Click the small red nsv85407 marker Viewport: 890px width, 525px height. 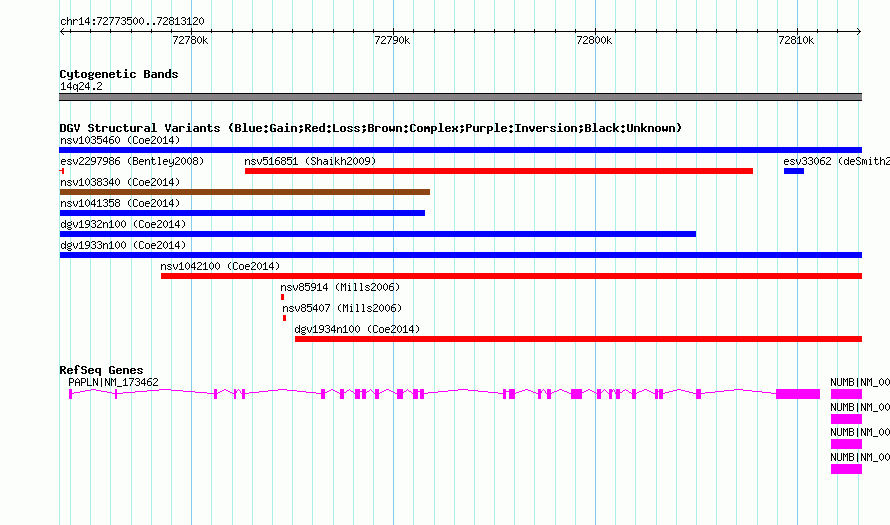coord(284,318)
